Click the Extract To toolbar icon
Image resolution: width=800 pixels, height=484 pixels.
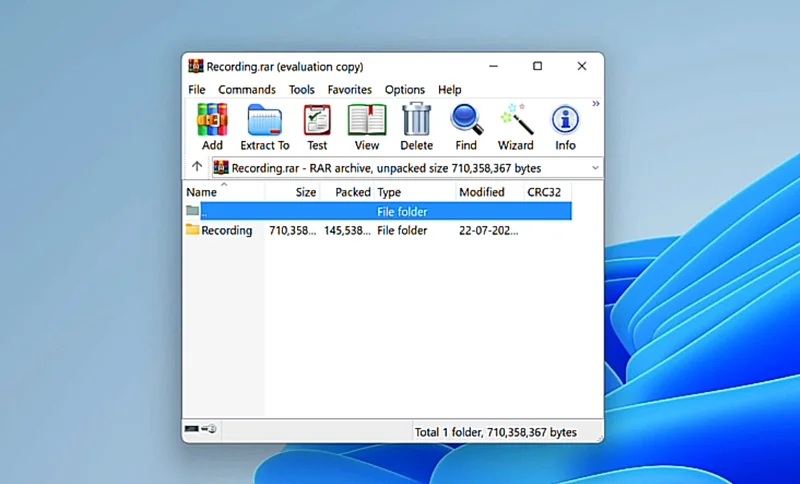(264, 120)
